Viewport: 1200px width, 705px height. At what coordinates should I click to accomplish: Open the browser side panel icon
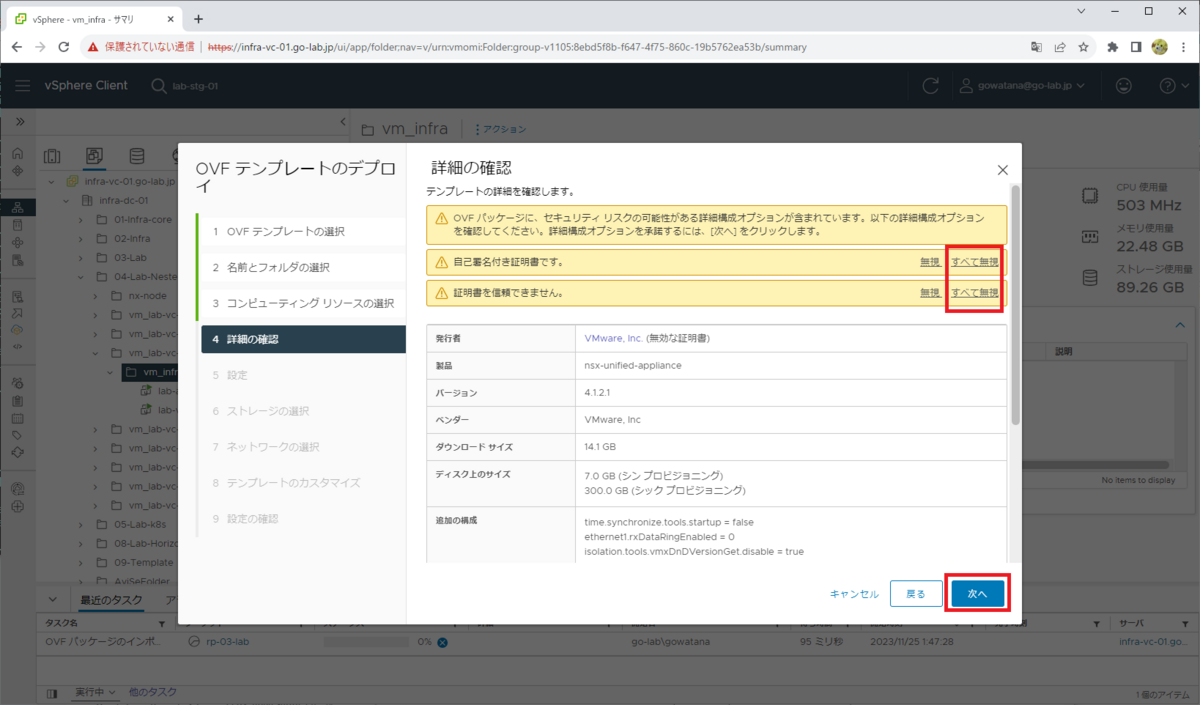point(1136,47)
